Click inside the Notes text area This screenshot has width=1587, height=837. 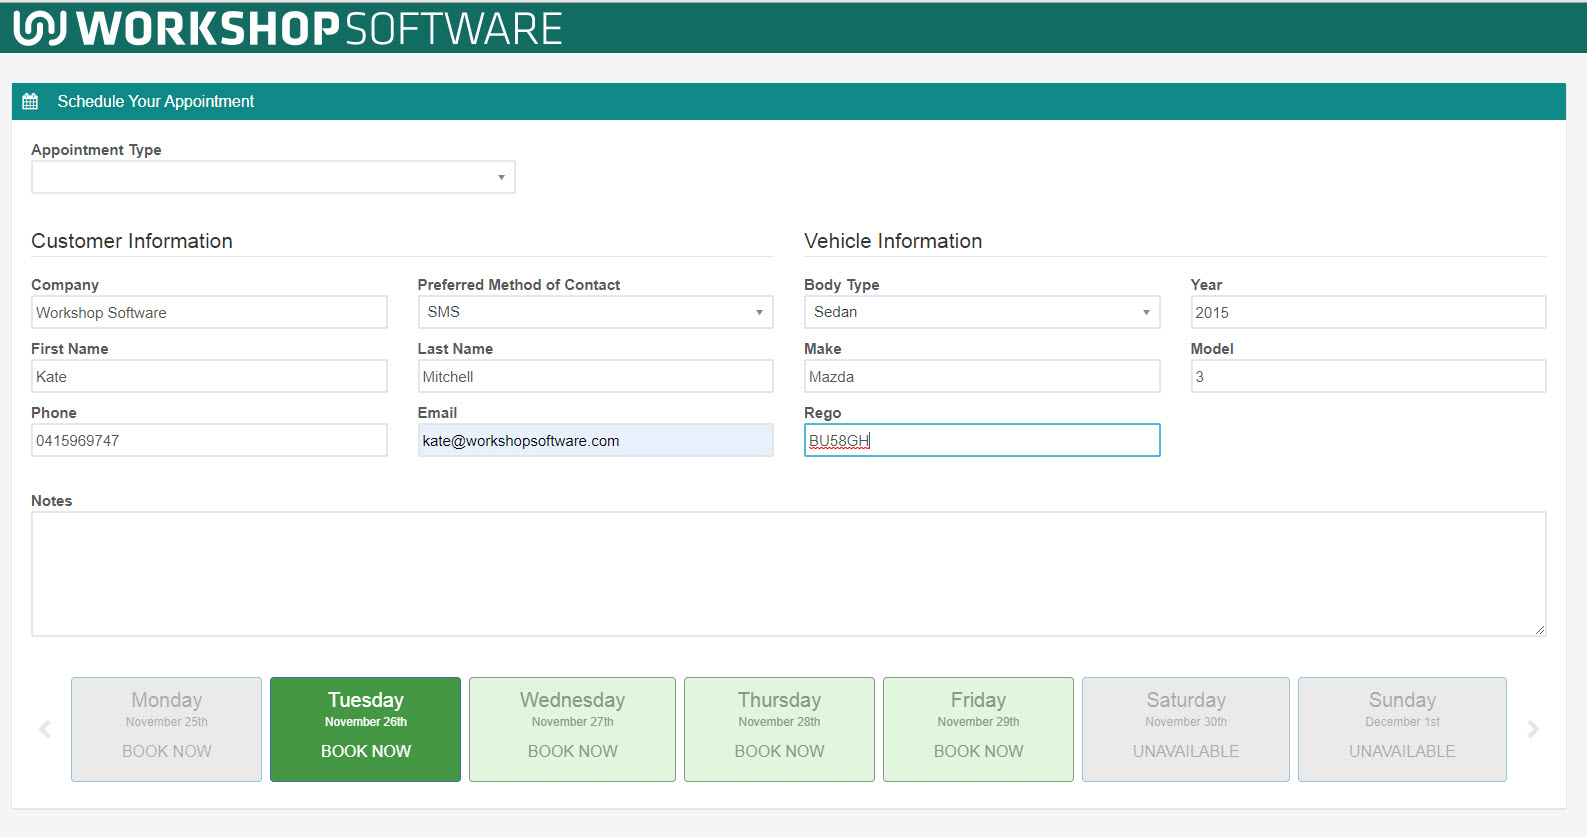click(788, 574)
